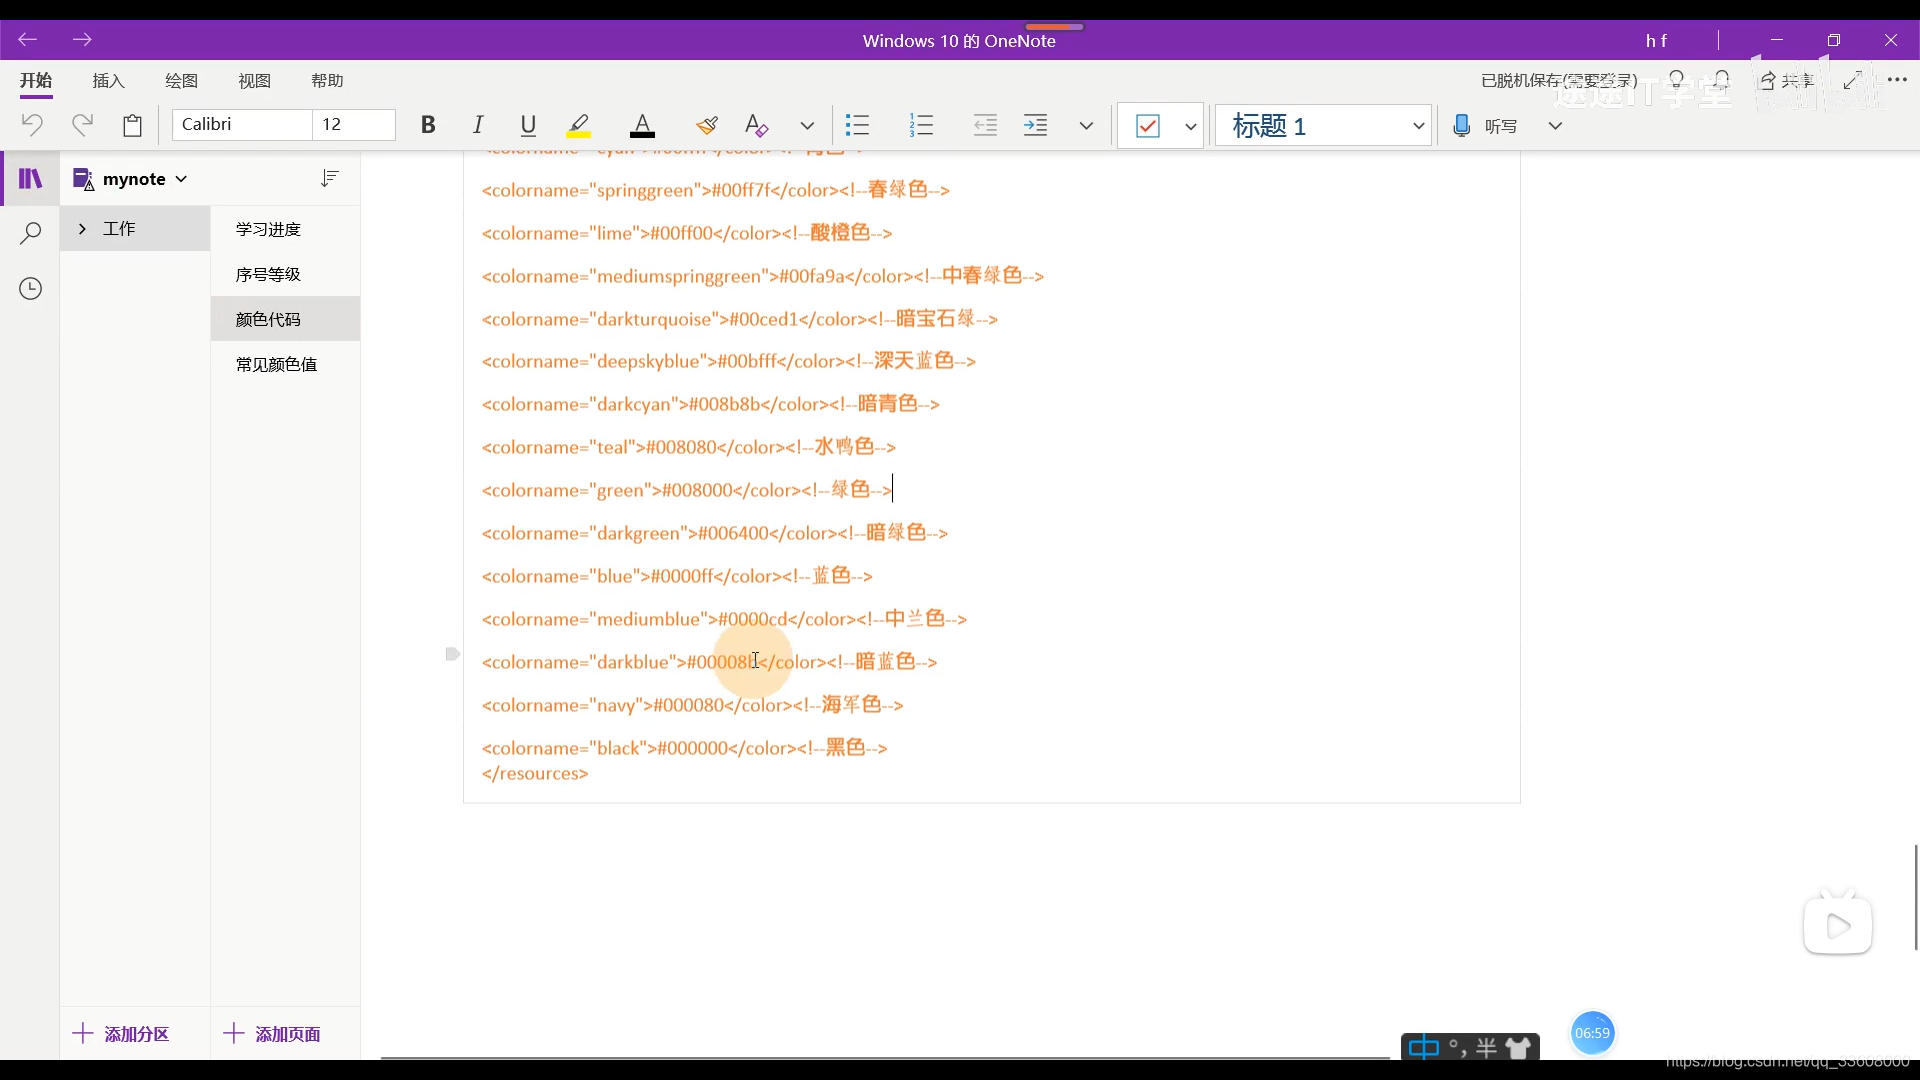Screen dimensions: 1920x1080
Task: Click the sort pages icon
Action: pos(329,179)
